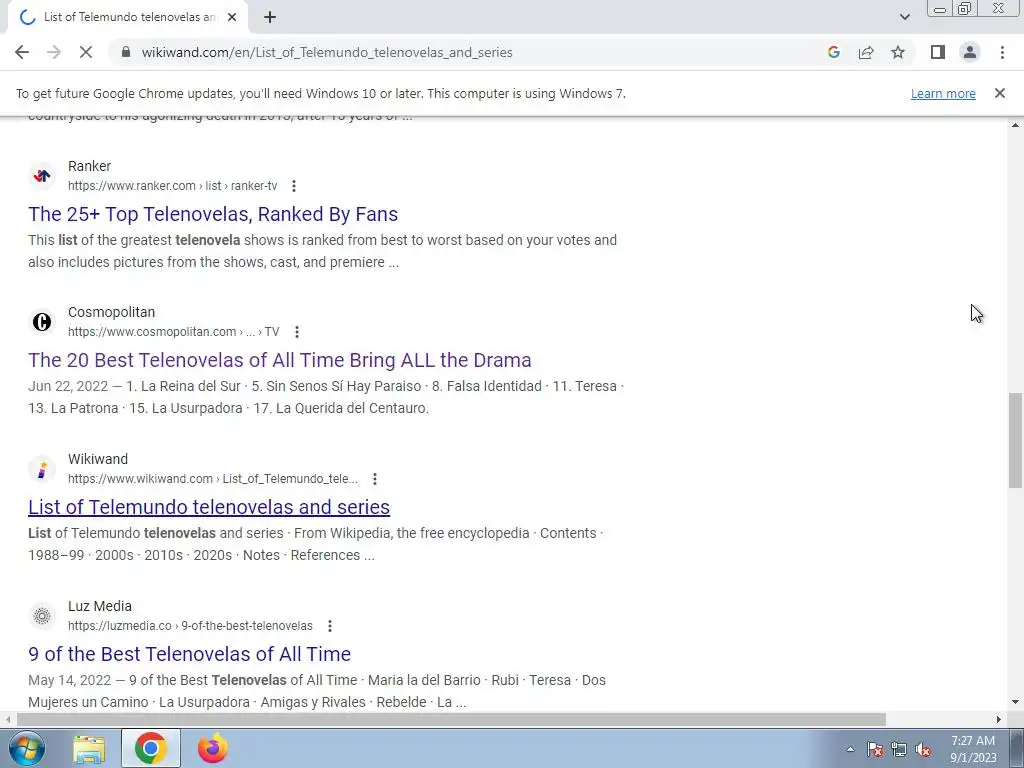Open Cosmopolitan result options menu

pos(296,332)
